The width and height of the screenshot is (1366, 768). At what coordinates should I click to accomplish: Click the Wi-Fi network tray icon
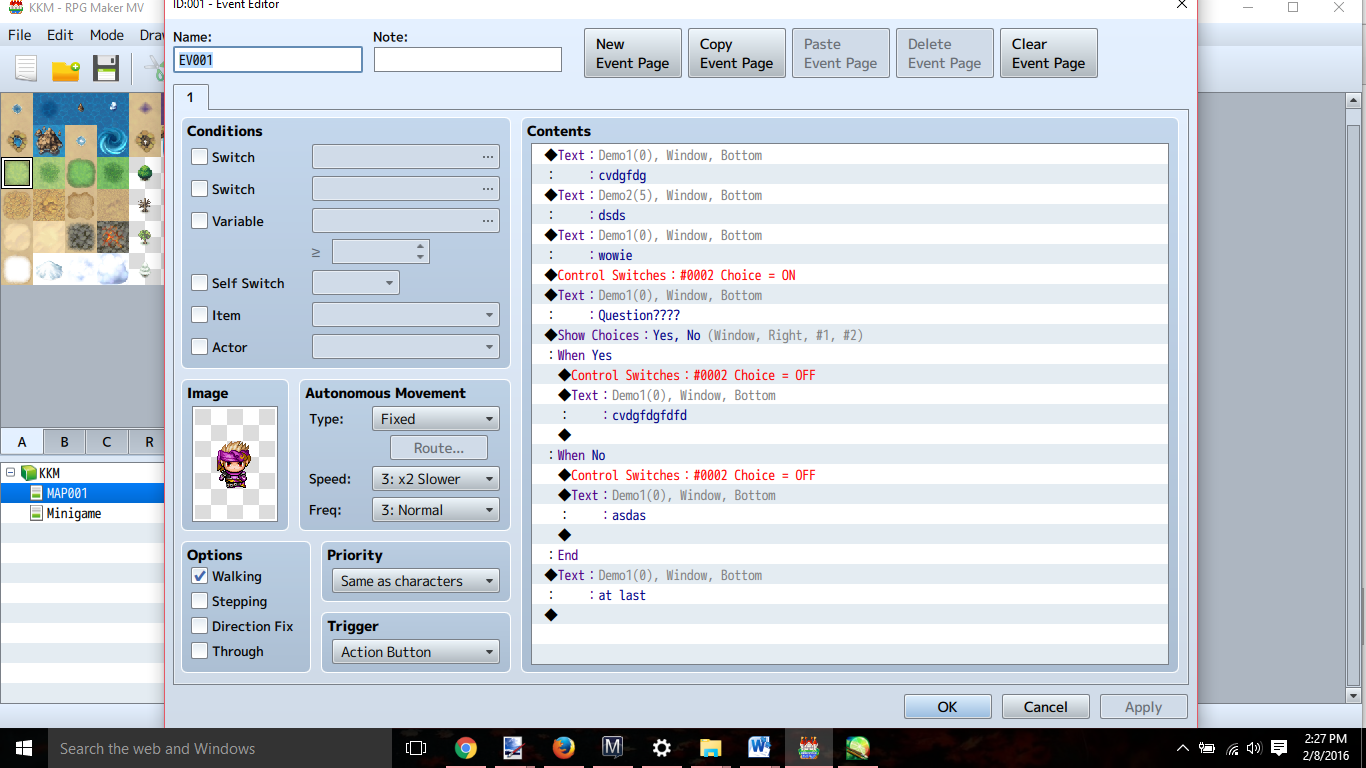pos(1232,748)
